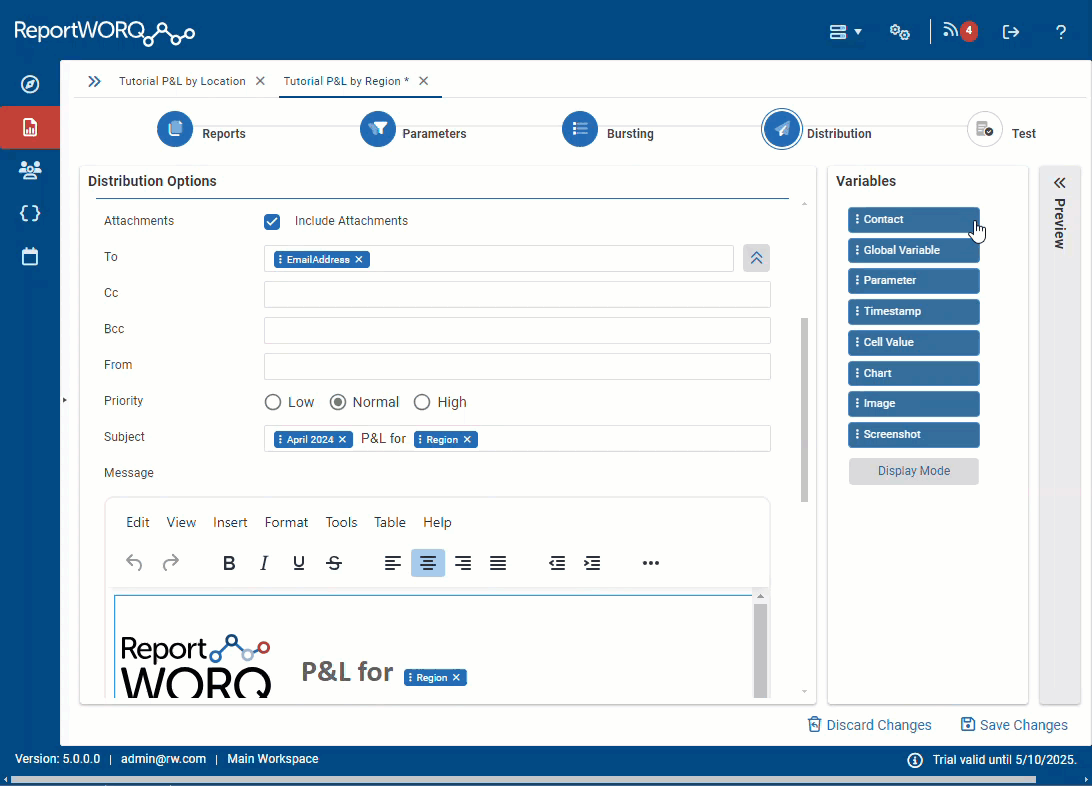The image size is (1092, 786).
Task: Click the Display Mode button
Action: pyautogui.click(x=914, y=471)
